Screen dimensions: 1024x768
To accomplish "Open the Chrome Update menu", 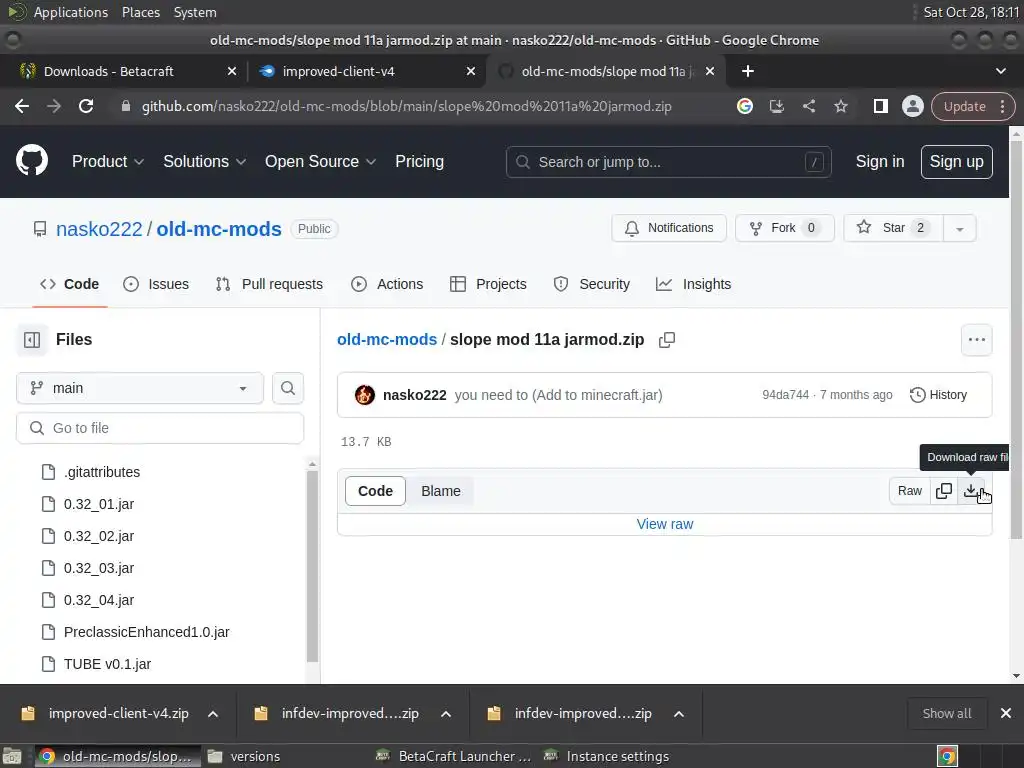I will 973,106.
